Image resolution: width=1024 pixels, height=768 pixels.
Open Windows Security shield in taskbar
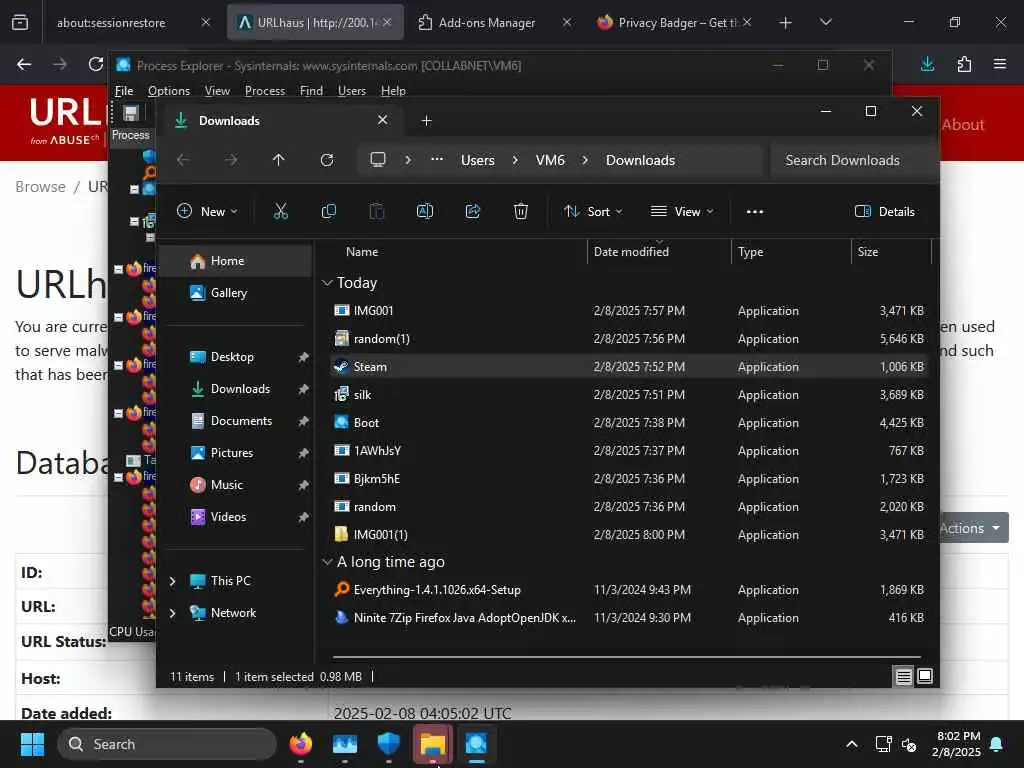click(389, 744)
